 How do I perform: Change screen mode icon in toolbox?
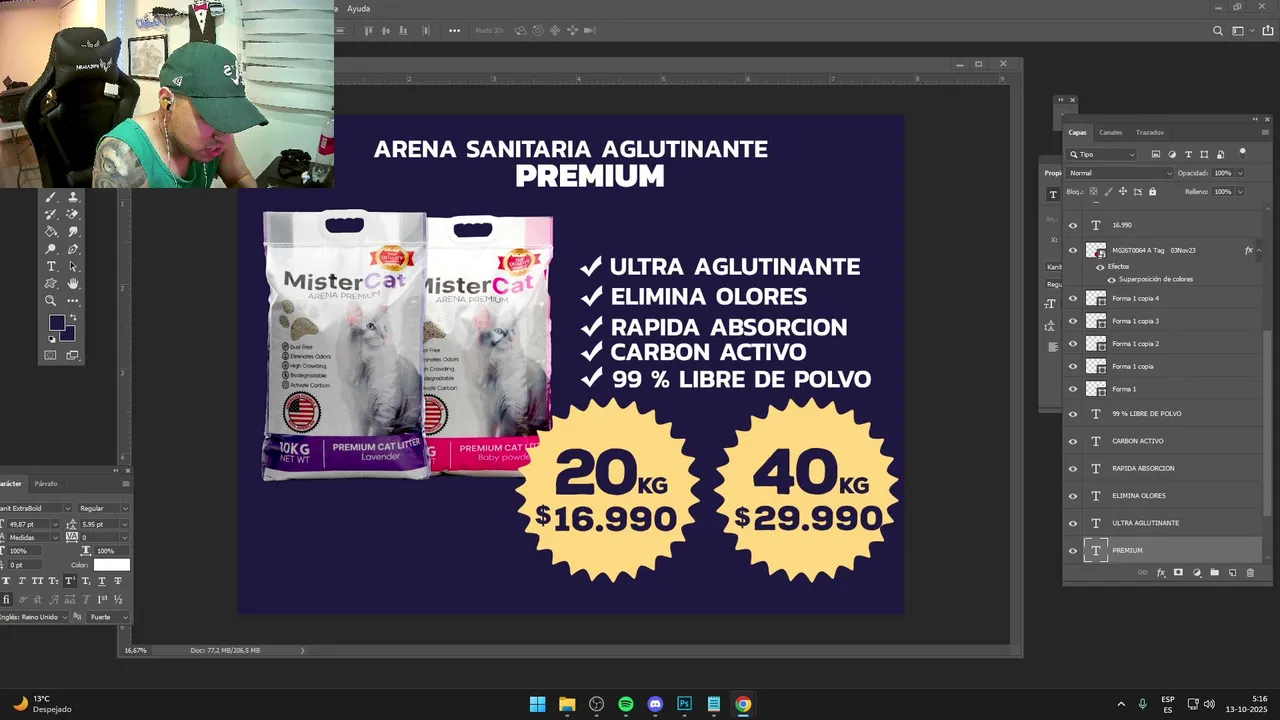(x=72, y=355)
